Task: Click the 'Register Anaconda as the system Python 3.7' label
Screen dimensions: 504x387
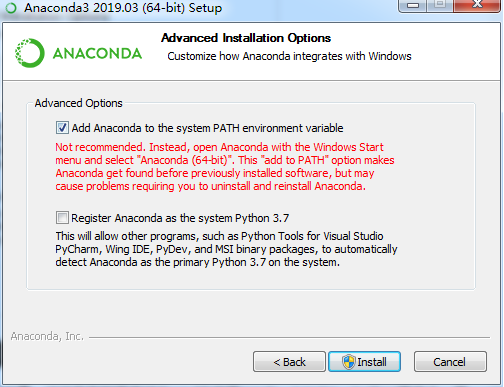Action: (180, 218)
